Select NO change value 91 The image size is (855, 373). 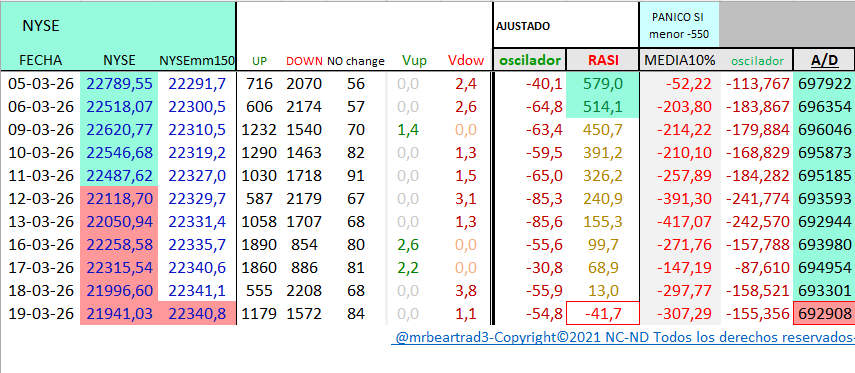point(356,176)
